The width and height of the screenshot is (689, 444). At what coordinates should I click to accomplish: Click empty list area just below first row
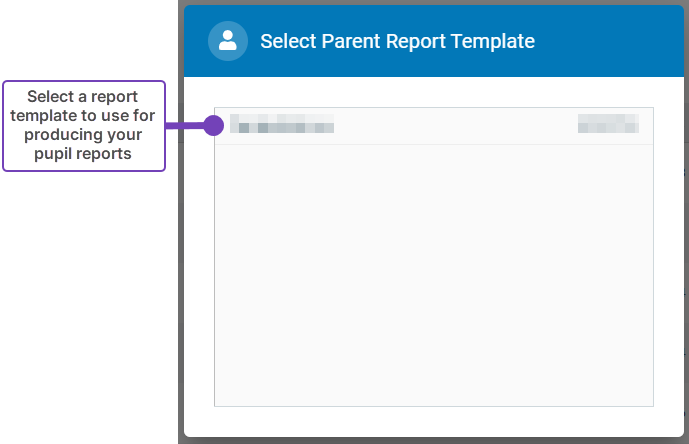click(x=433, y=160)
